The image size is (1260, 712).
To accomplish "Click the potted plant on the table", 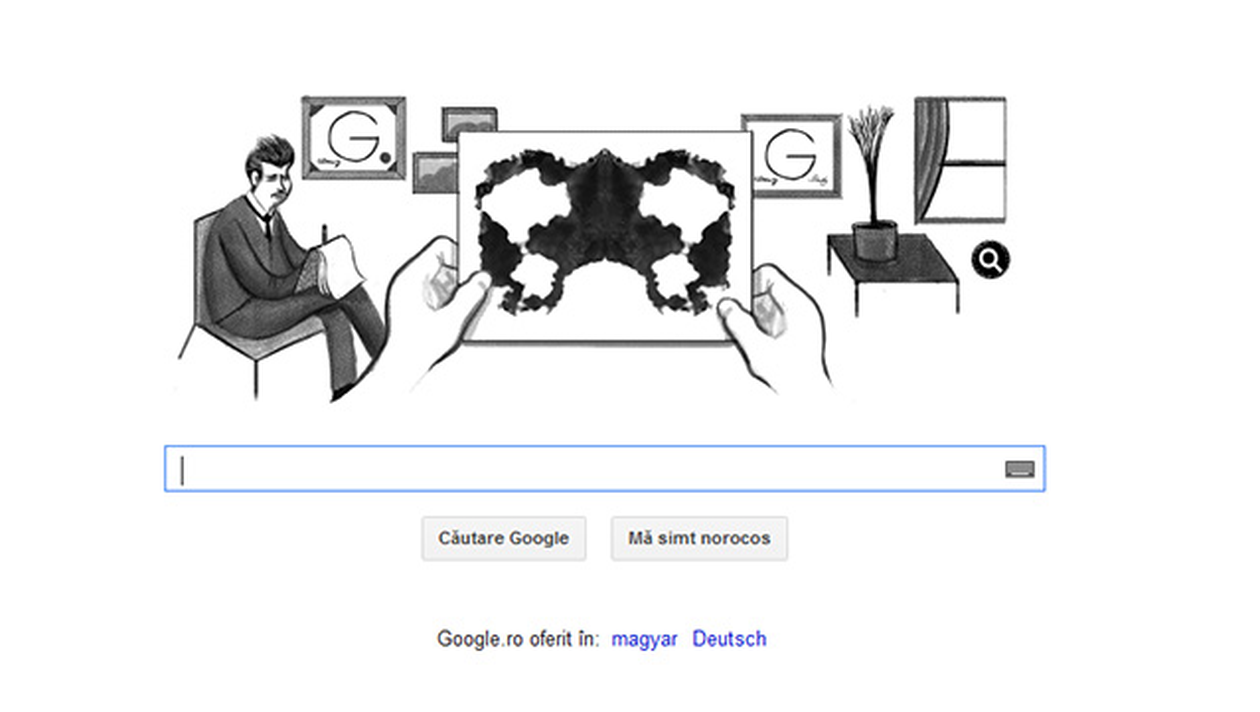I will coord(871,185).
